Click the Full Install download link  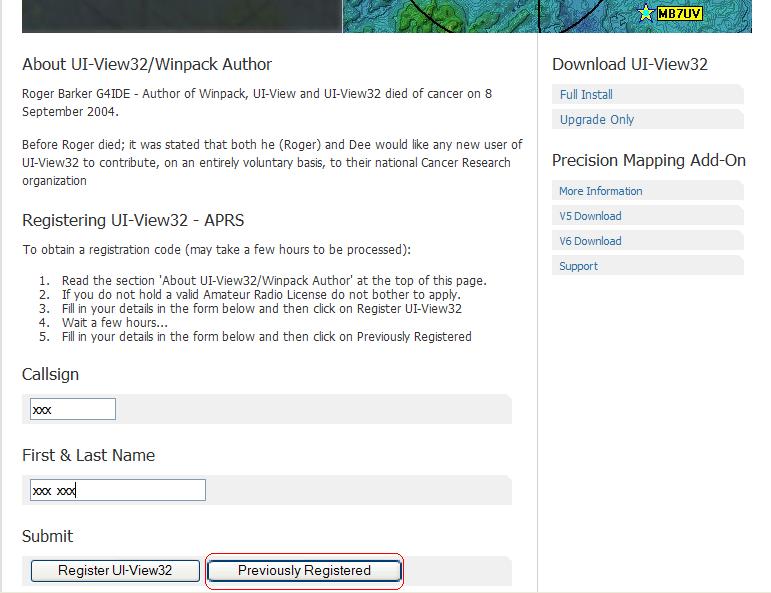[586, 94]
